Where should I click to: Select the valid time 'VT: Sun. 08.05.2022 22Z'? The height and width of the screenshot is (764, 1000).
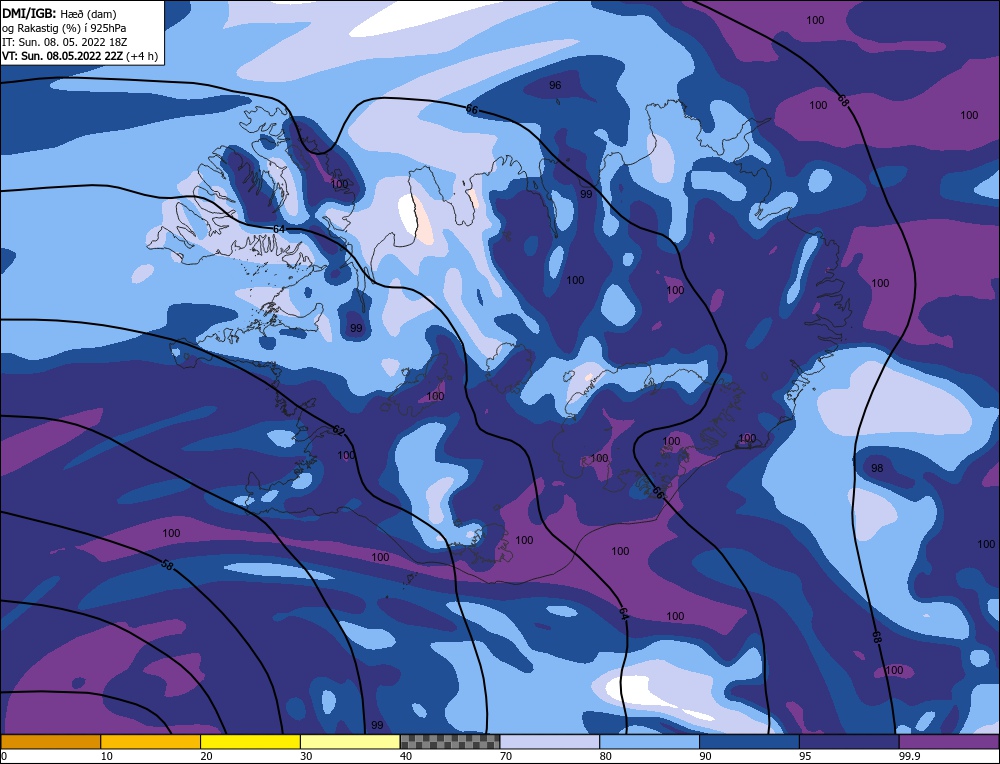(x=62, y=56)
